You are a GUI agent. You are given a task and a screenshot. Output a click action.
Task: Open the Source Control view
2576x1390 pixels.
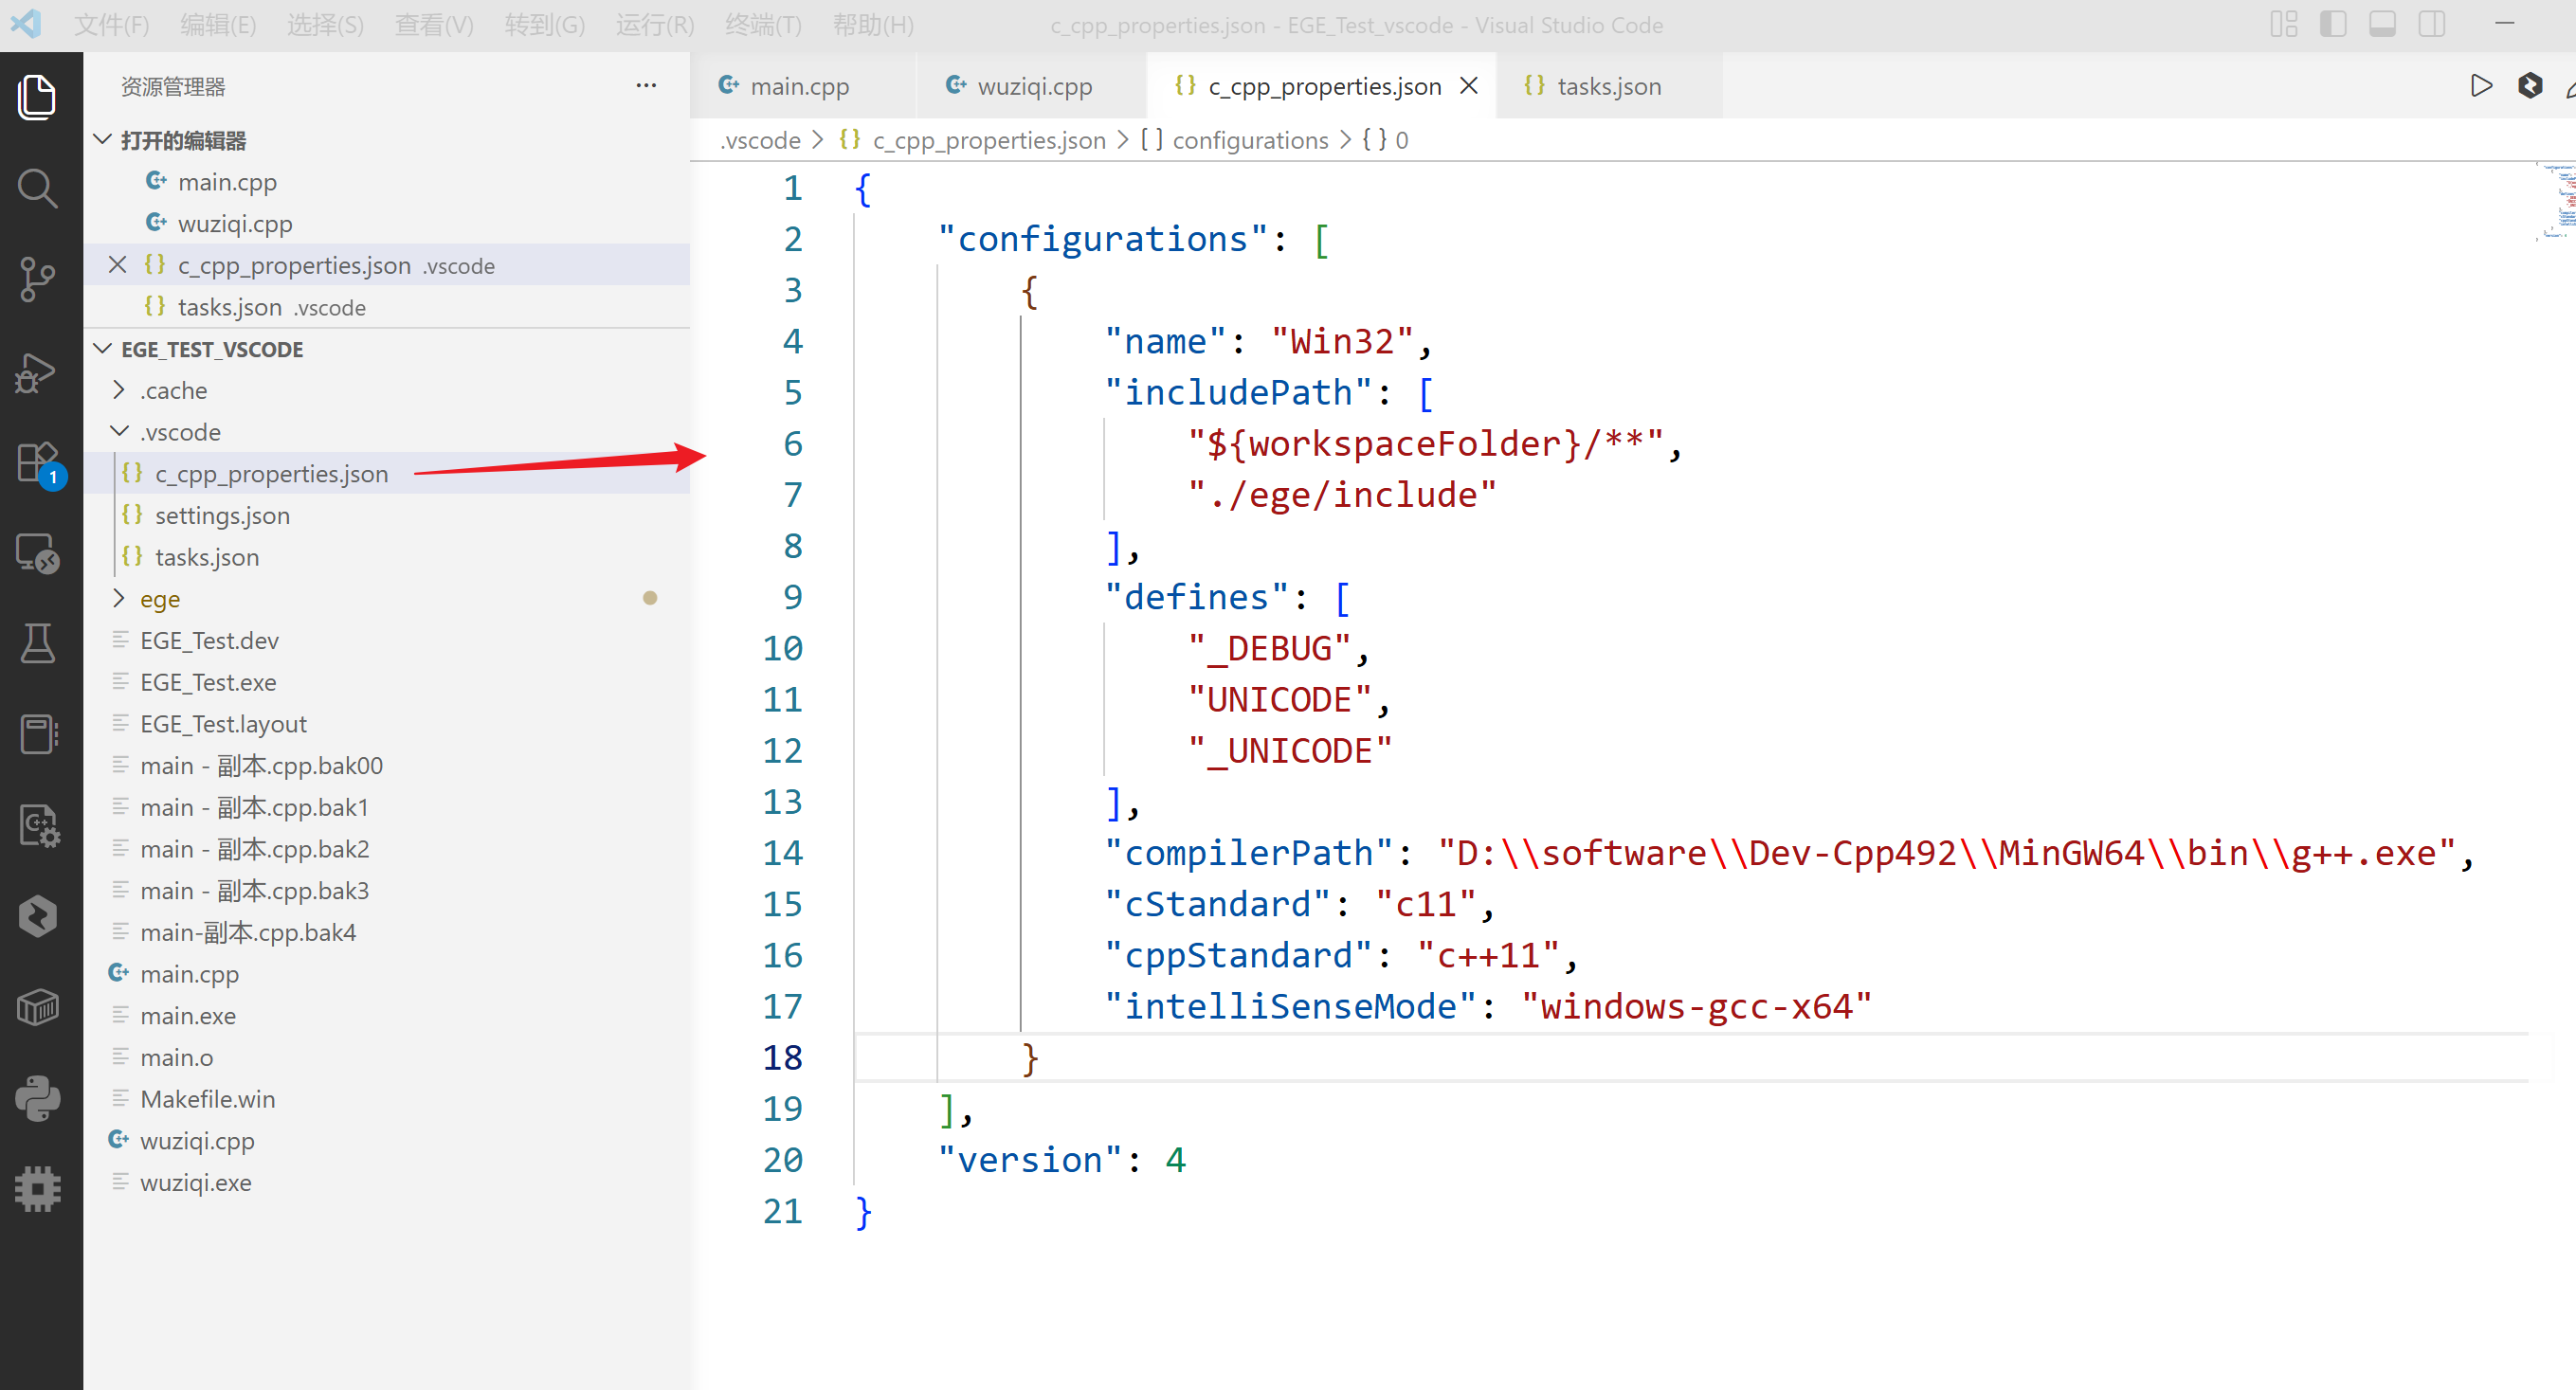pyautogui.click(x=38, y=279)
